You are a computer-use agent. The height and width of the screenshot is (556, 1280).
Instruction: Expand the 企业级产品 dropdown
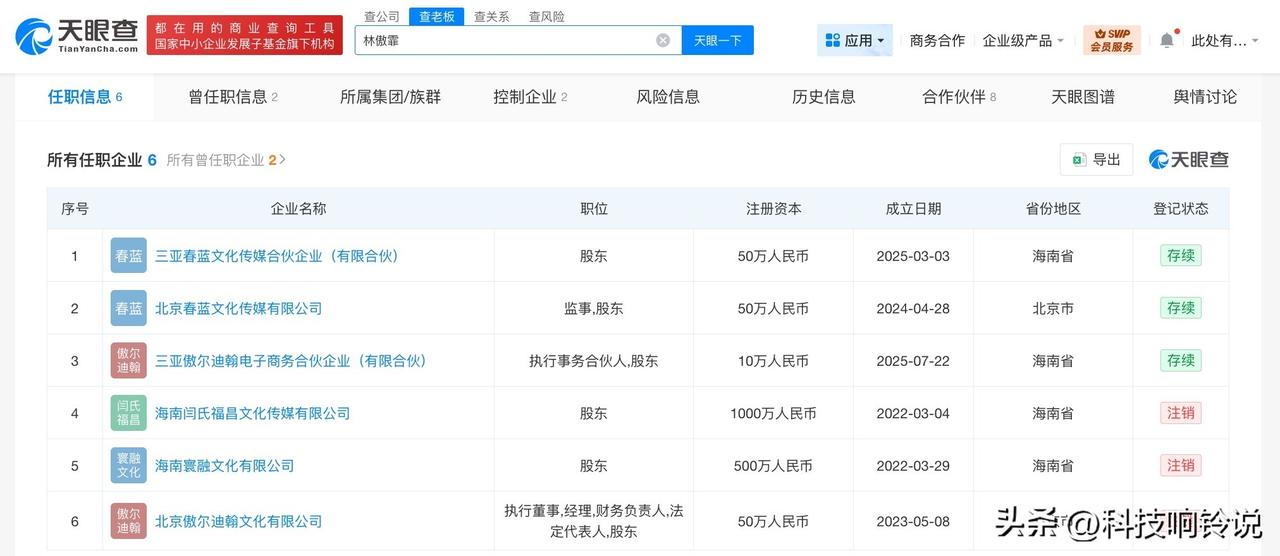(1024, 40)
